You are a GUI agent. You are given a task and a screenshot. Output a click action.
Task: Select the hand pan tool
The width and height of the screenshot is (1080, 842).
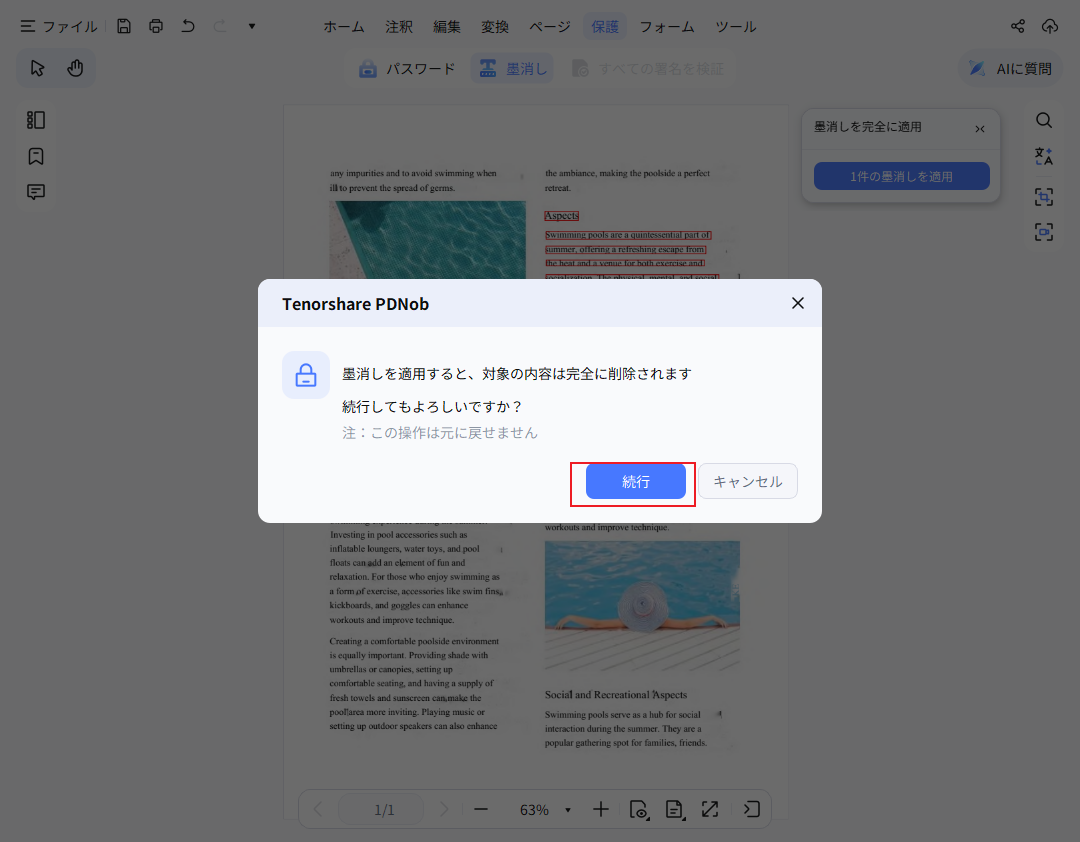point(75,68)
